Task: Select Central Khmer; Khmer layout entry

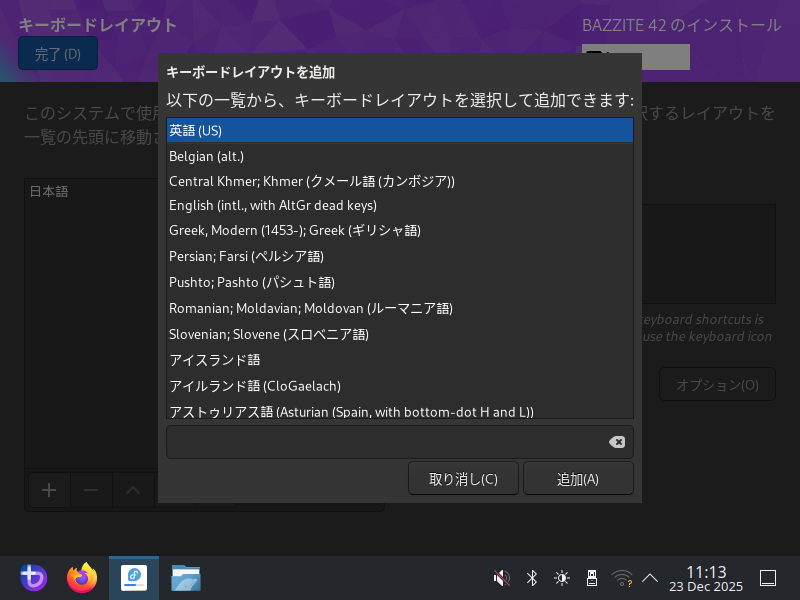Action: click(399, 181)
